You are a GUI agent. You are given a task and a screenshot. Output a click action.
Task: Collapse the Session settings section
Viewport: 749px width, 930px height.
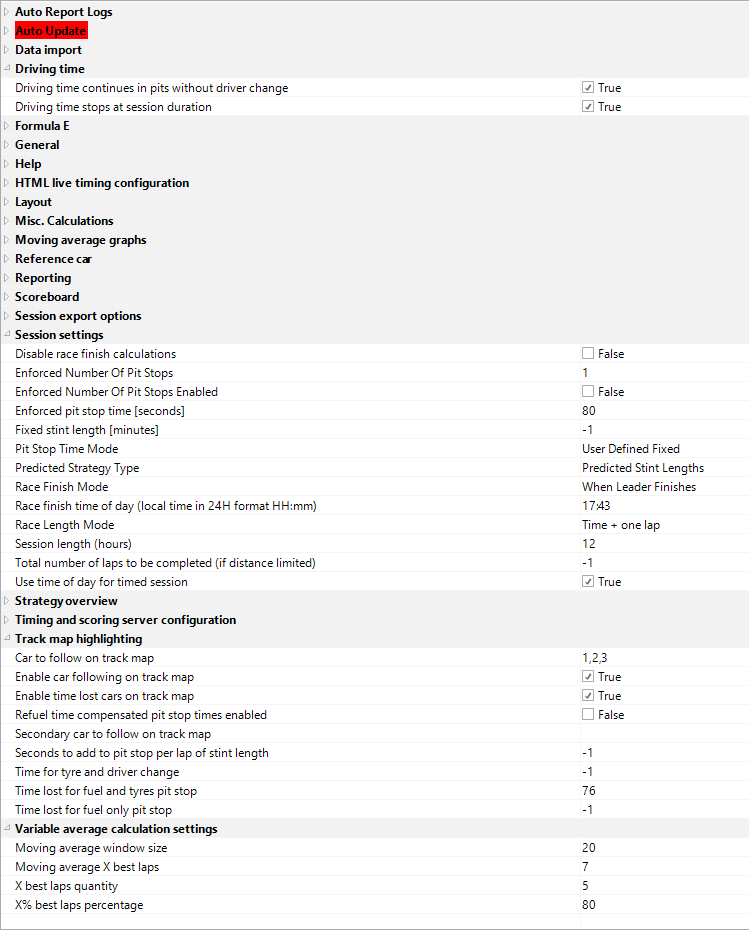coord(6,335)
